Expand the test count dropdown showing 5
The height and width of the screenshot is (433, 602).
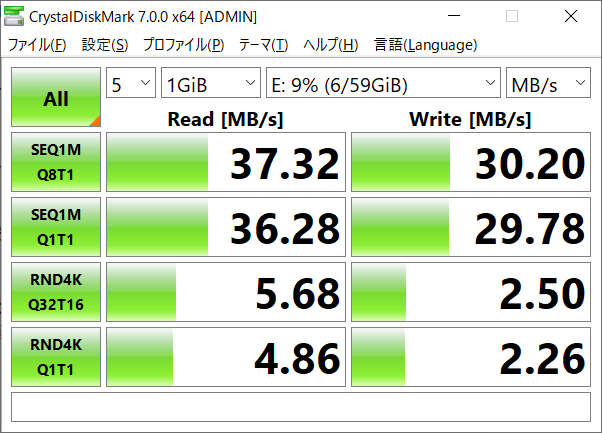click(131, 83)
